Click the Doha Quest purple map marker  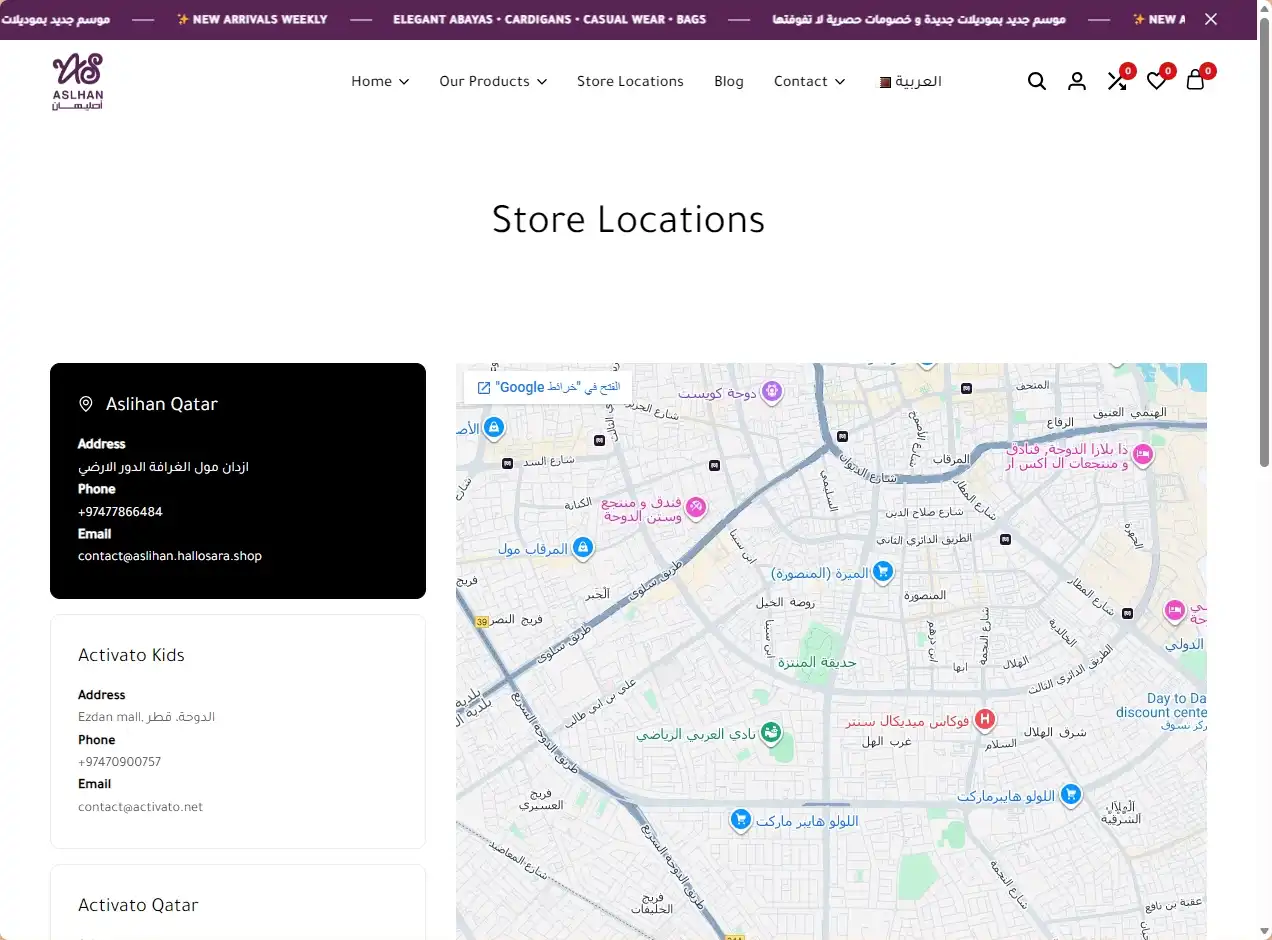pyautogui.click(x=771, y=392)
